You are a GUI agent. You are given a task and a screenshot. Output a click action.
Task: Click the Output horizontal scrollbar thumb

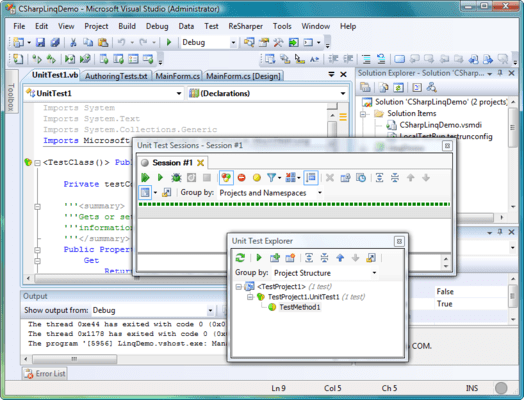74,359
